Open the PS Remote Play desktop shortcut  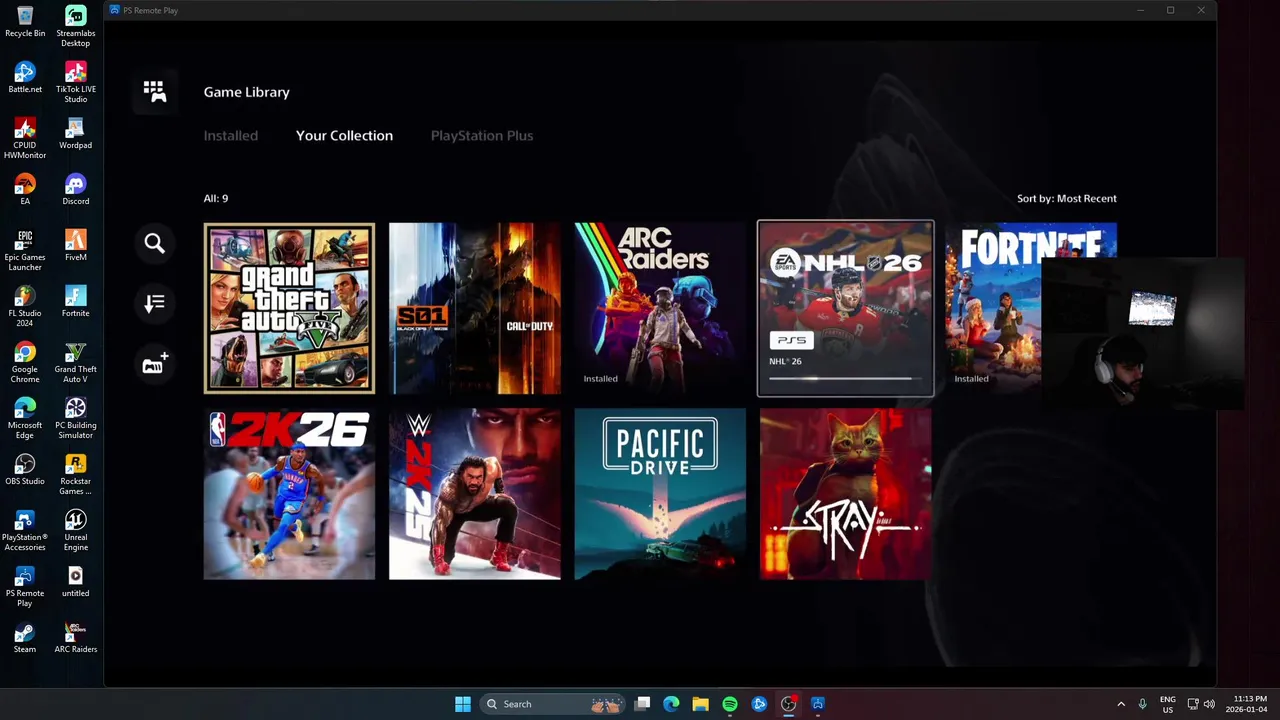25,587
